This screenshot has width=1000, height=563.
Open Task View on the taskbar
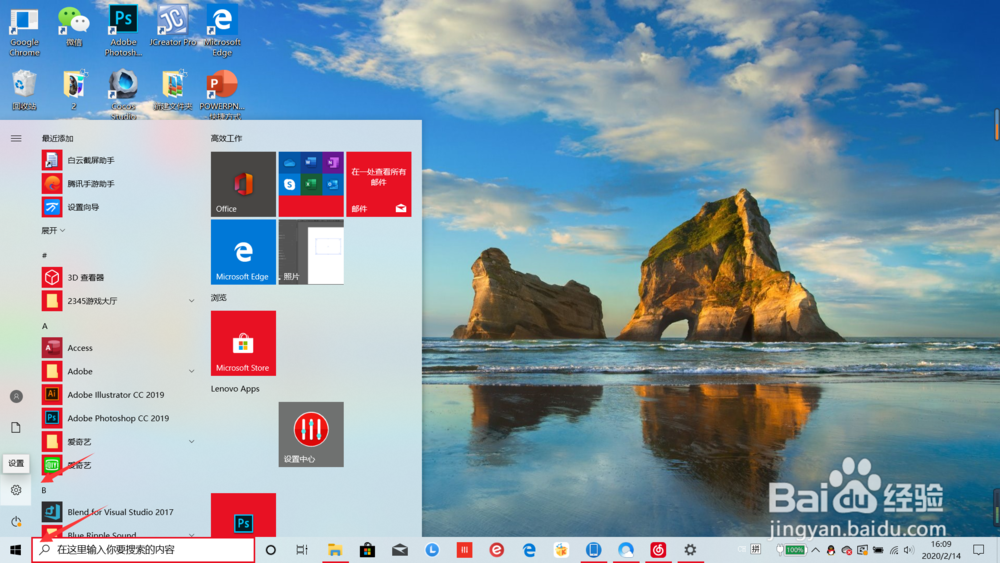click(x=302, y=550)
